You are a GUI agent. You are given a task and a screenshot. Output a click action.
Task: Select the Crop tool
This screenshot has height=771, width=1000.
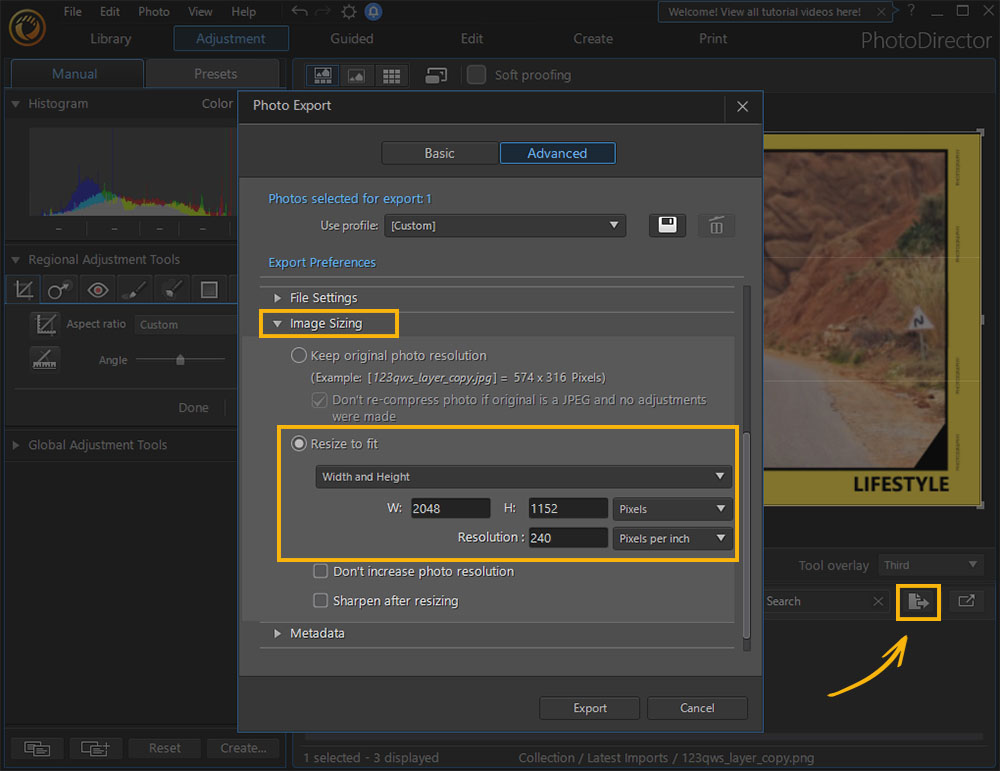tap(23, 289)
